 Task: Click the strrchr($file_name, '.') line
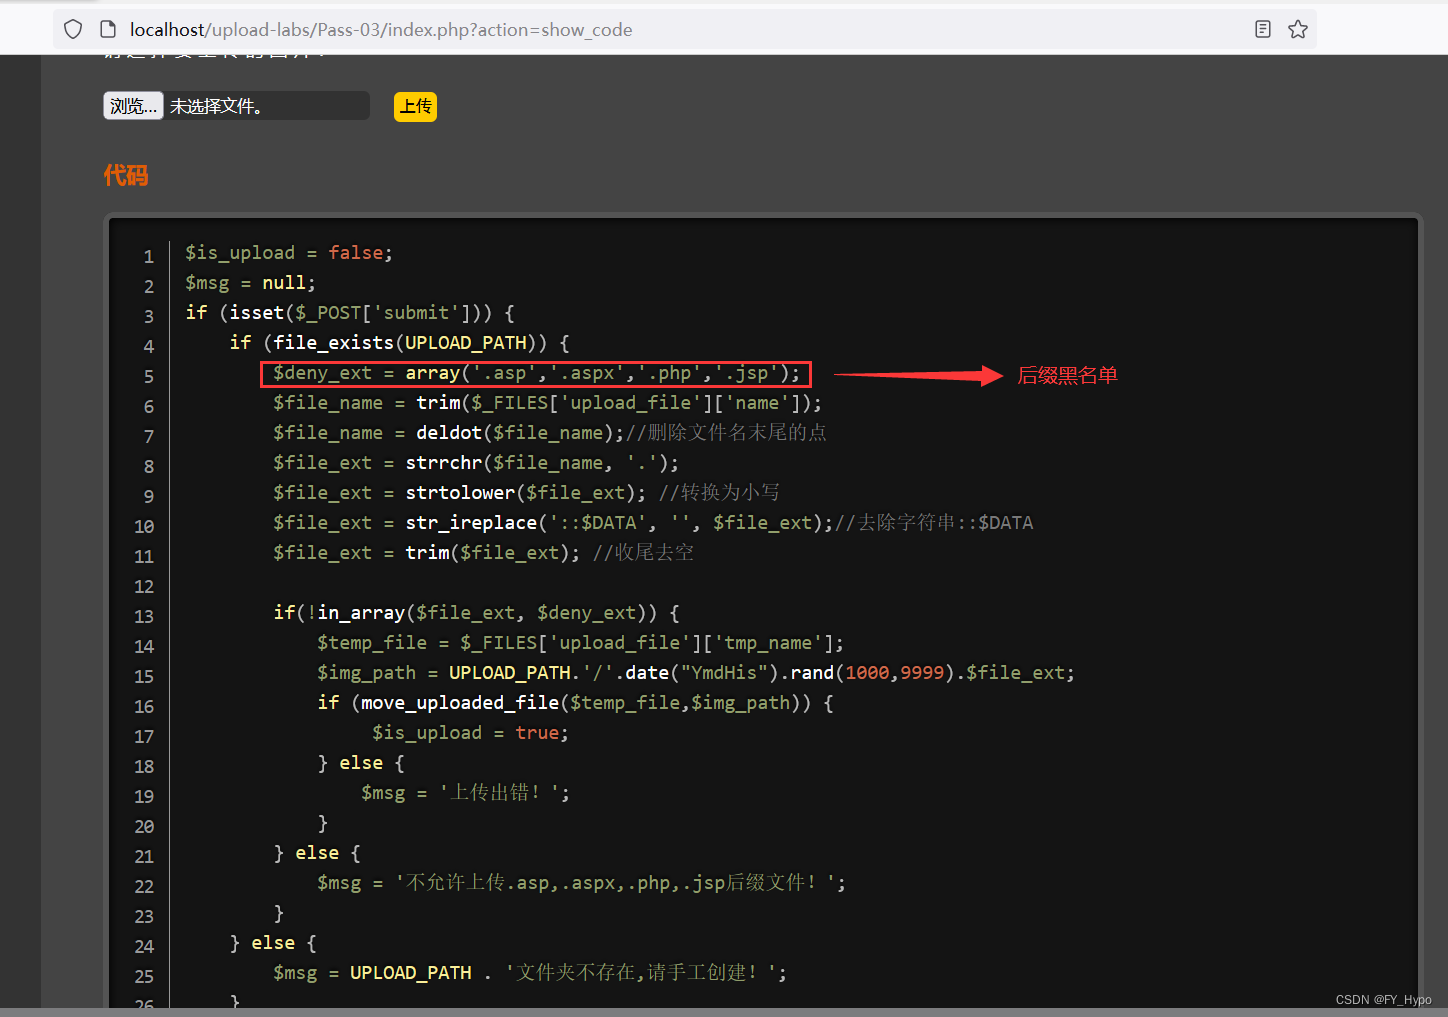point(476,463)
